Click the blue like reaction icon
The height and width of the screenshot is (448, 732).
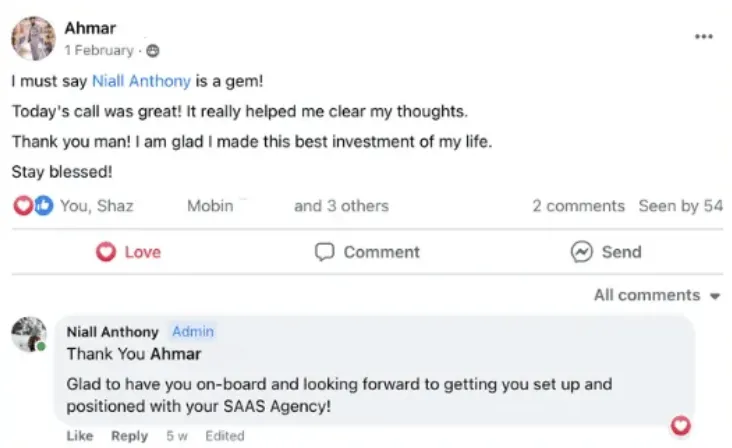pos(42,205)
